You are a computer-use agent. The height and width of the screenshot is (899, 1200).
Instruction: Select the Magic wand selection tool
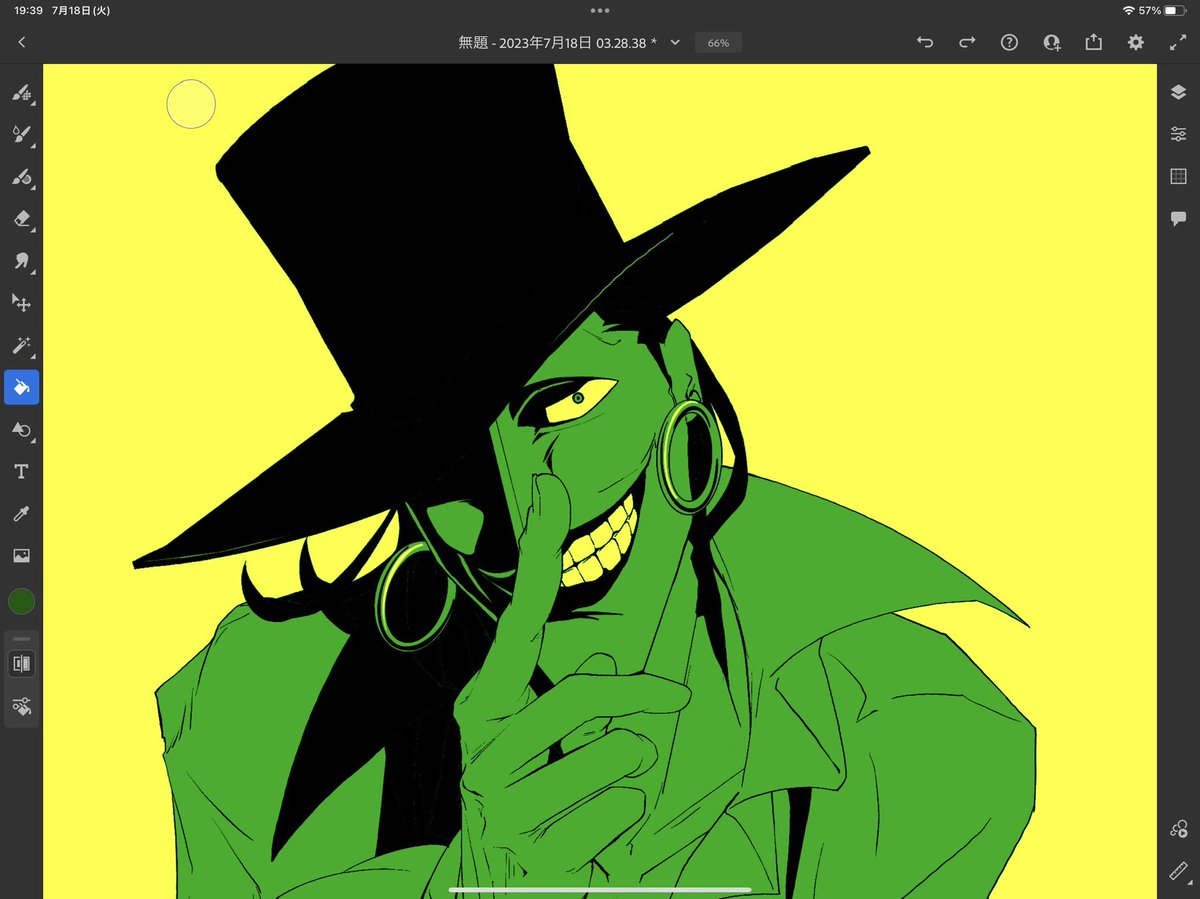pos(21,345)
